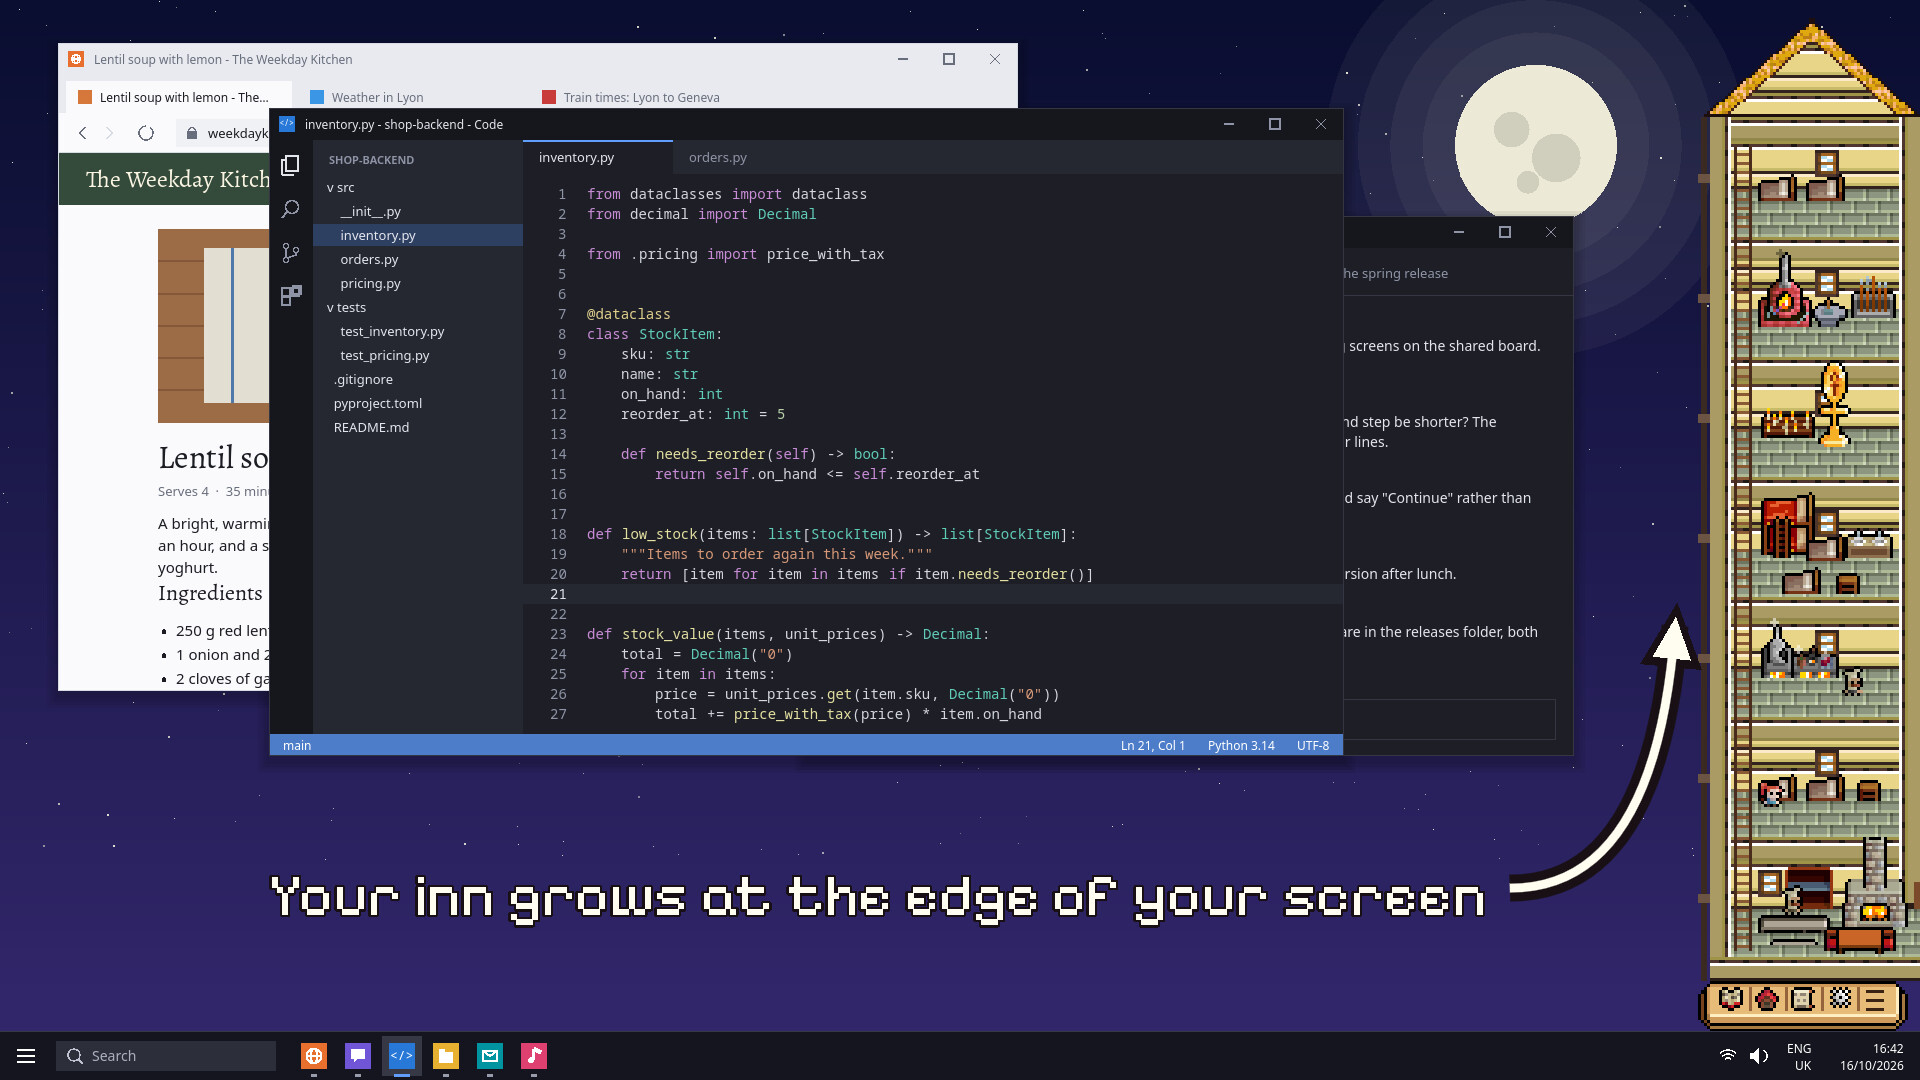Open the inn's red house build icon
The image size is (1920, 1080).
click(x=1767, y=999)
